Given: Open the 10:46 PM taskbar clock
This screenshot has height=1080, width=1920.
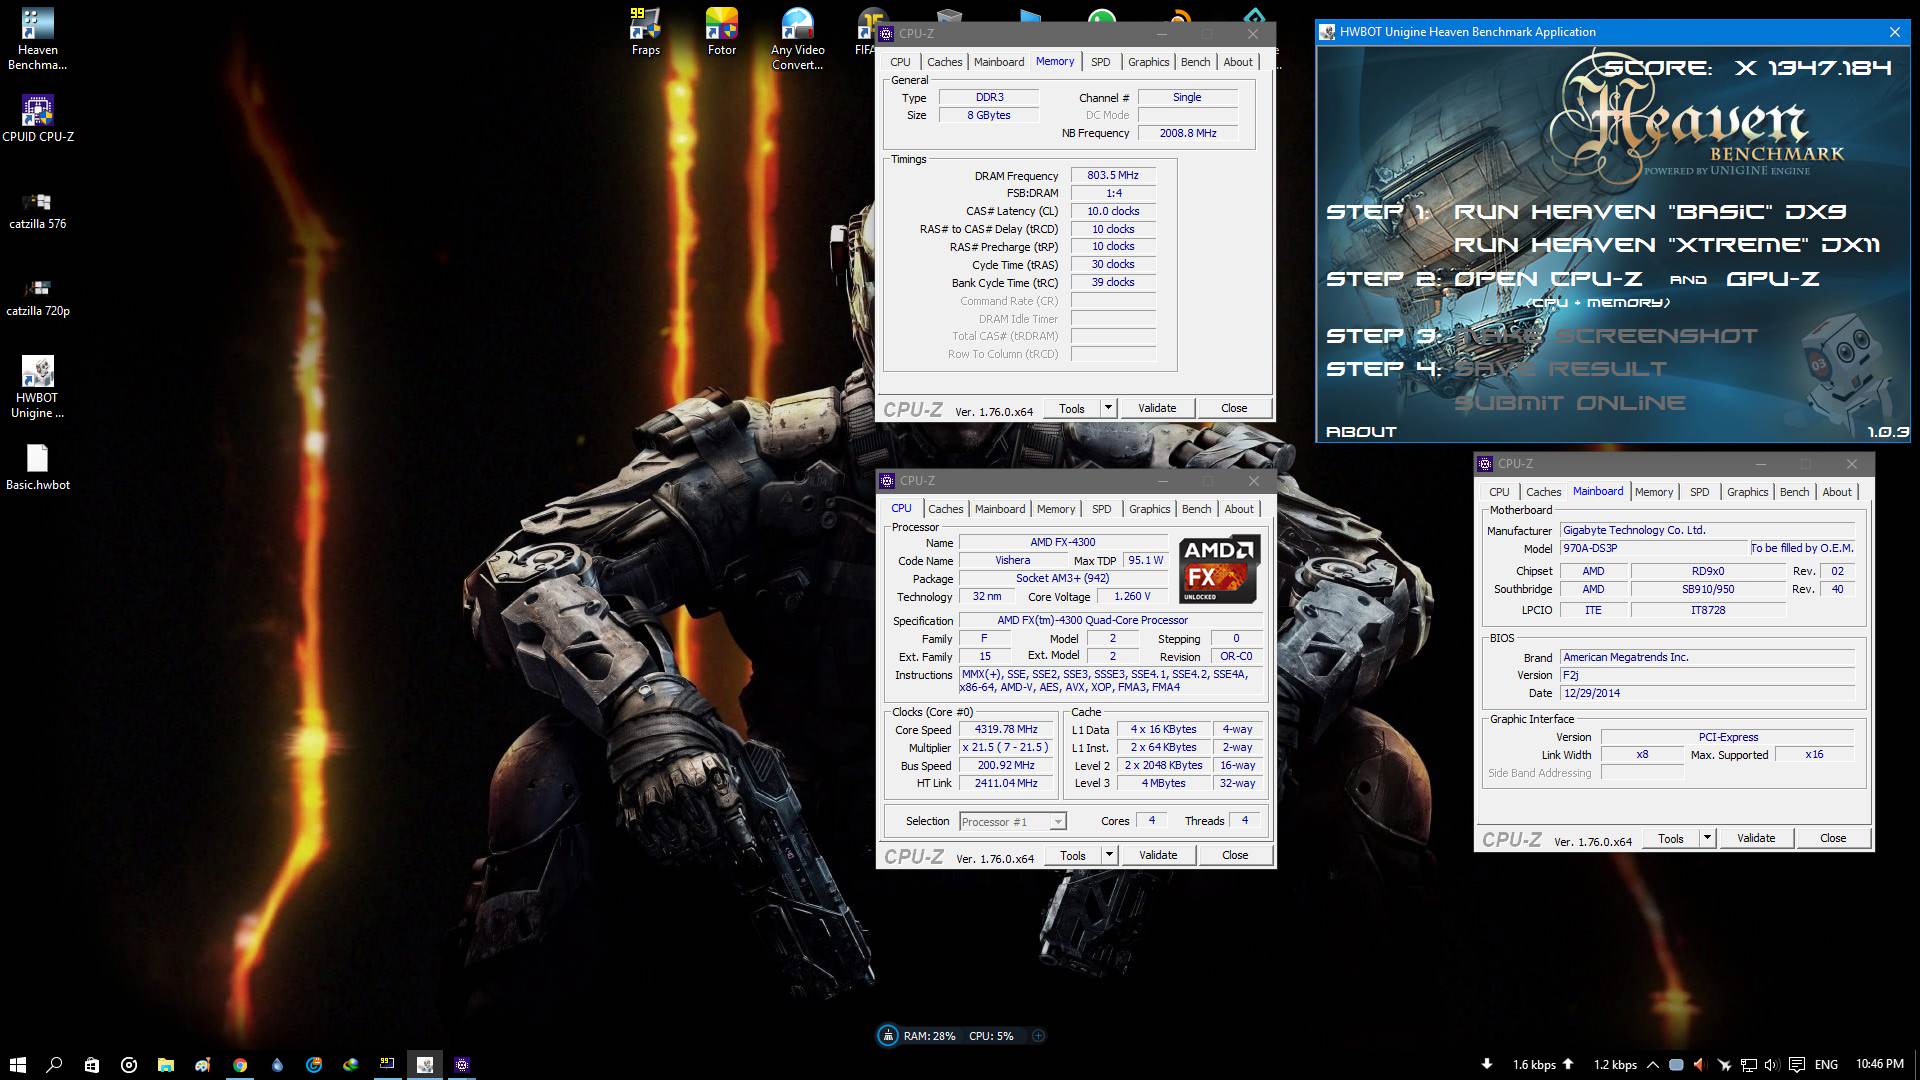Looking at the screenshot, I should (x=1879, y=1064).
